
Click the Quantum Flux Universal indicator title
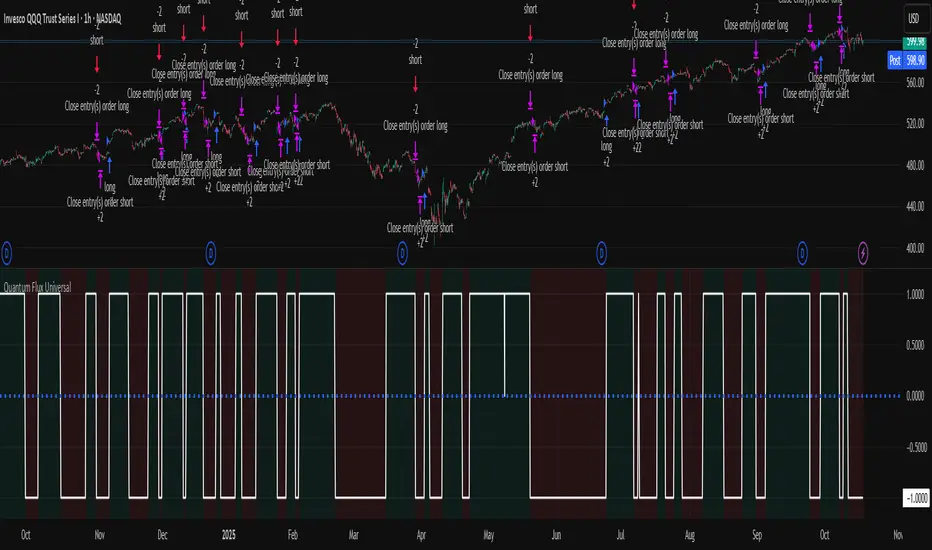coord(37,287)
